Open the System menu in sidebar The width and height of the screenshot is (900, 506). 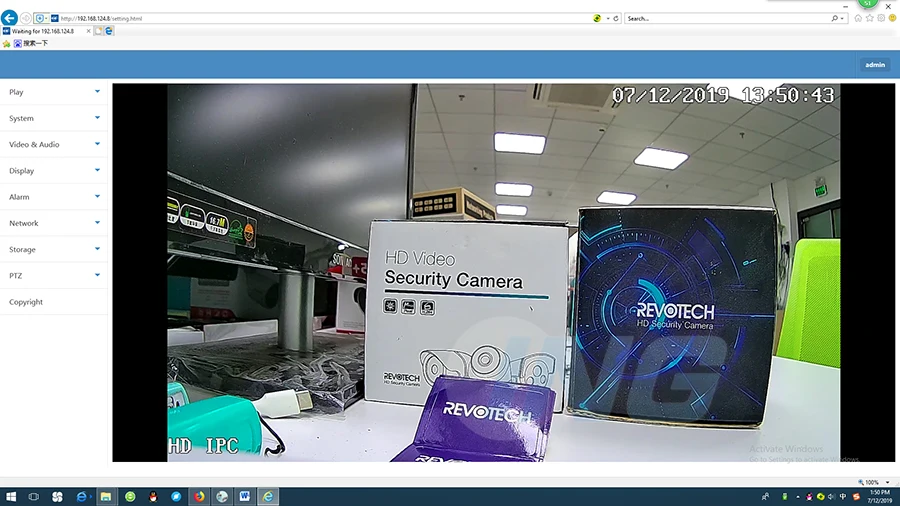point(21,118)
